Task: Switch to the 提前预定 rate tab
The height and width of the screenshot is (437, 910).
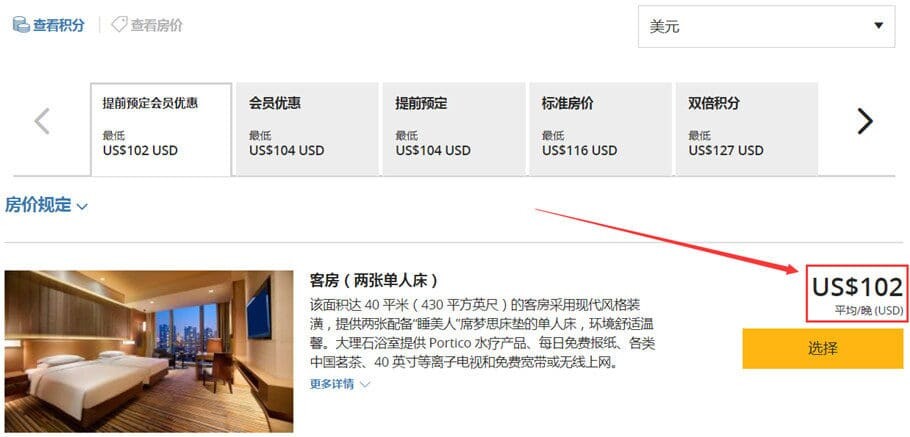Action: coord(454,129)
